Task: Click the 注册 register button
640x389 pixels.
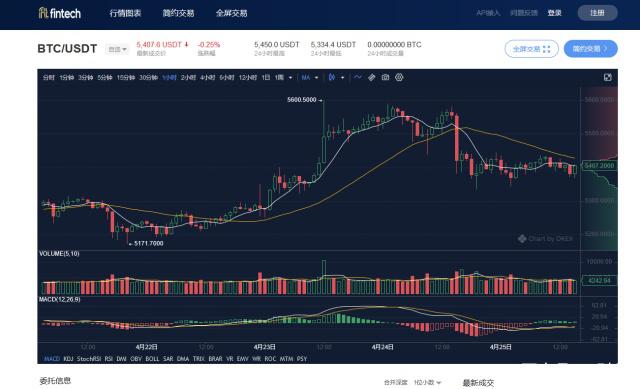Action: pos(597,13)
